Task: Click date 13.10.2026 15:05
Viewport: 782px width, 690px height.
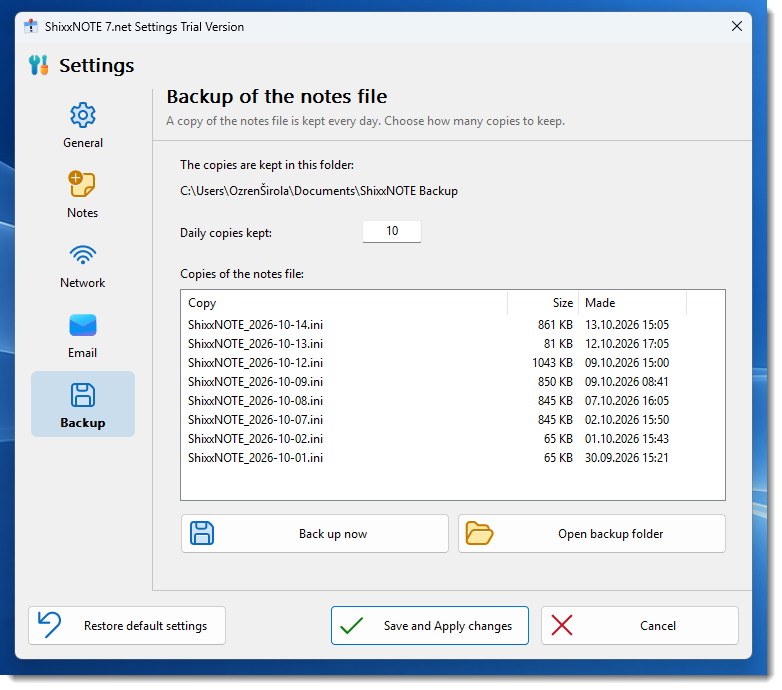Action: point(627,325)
